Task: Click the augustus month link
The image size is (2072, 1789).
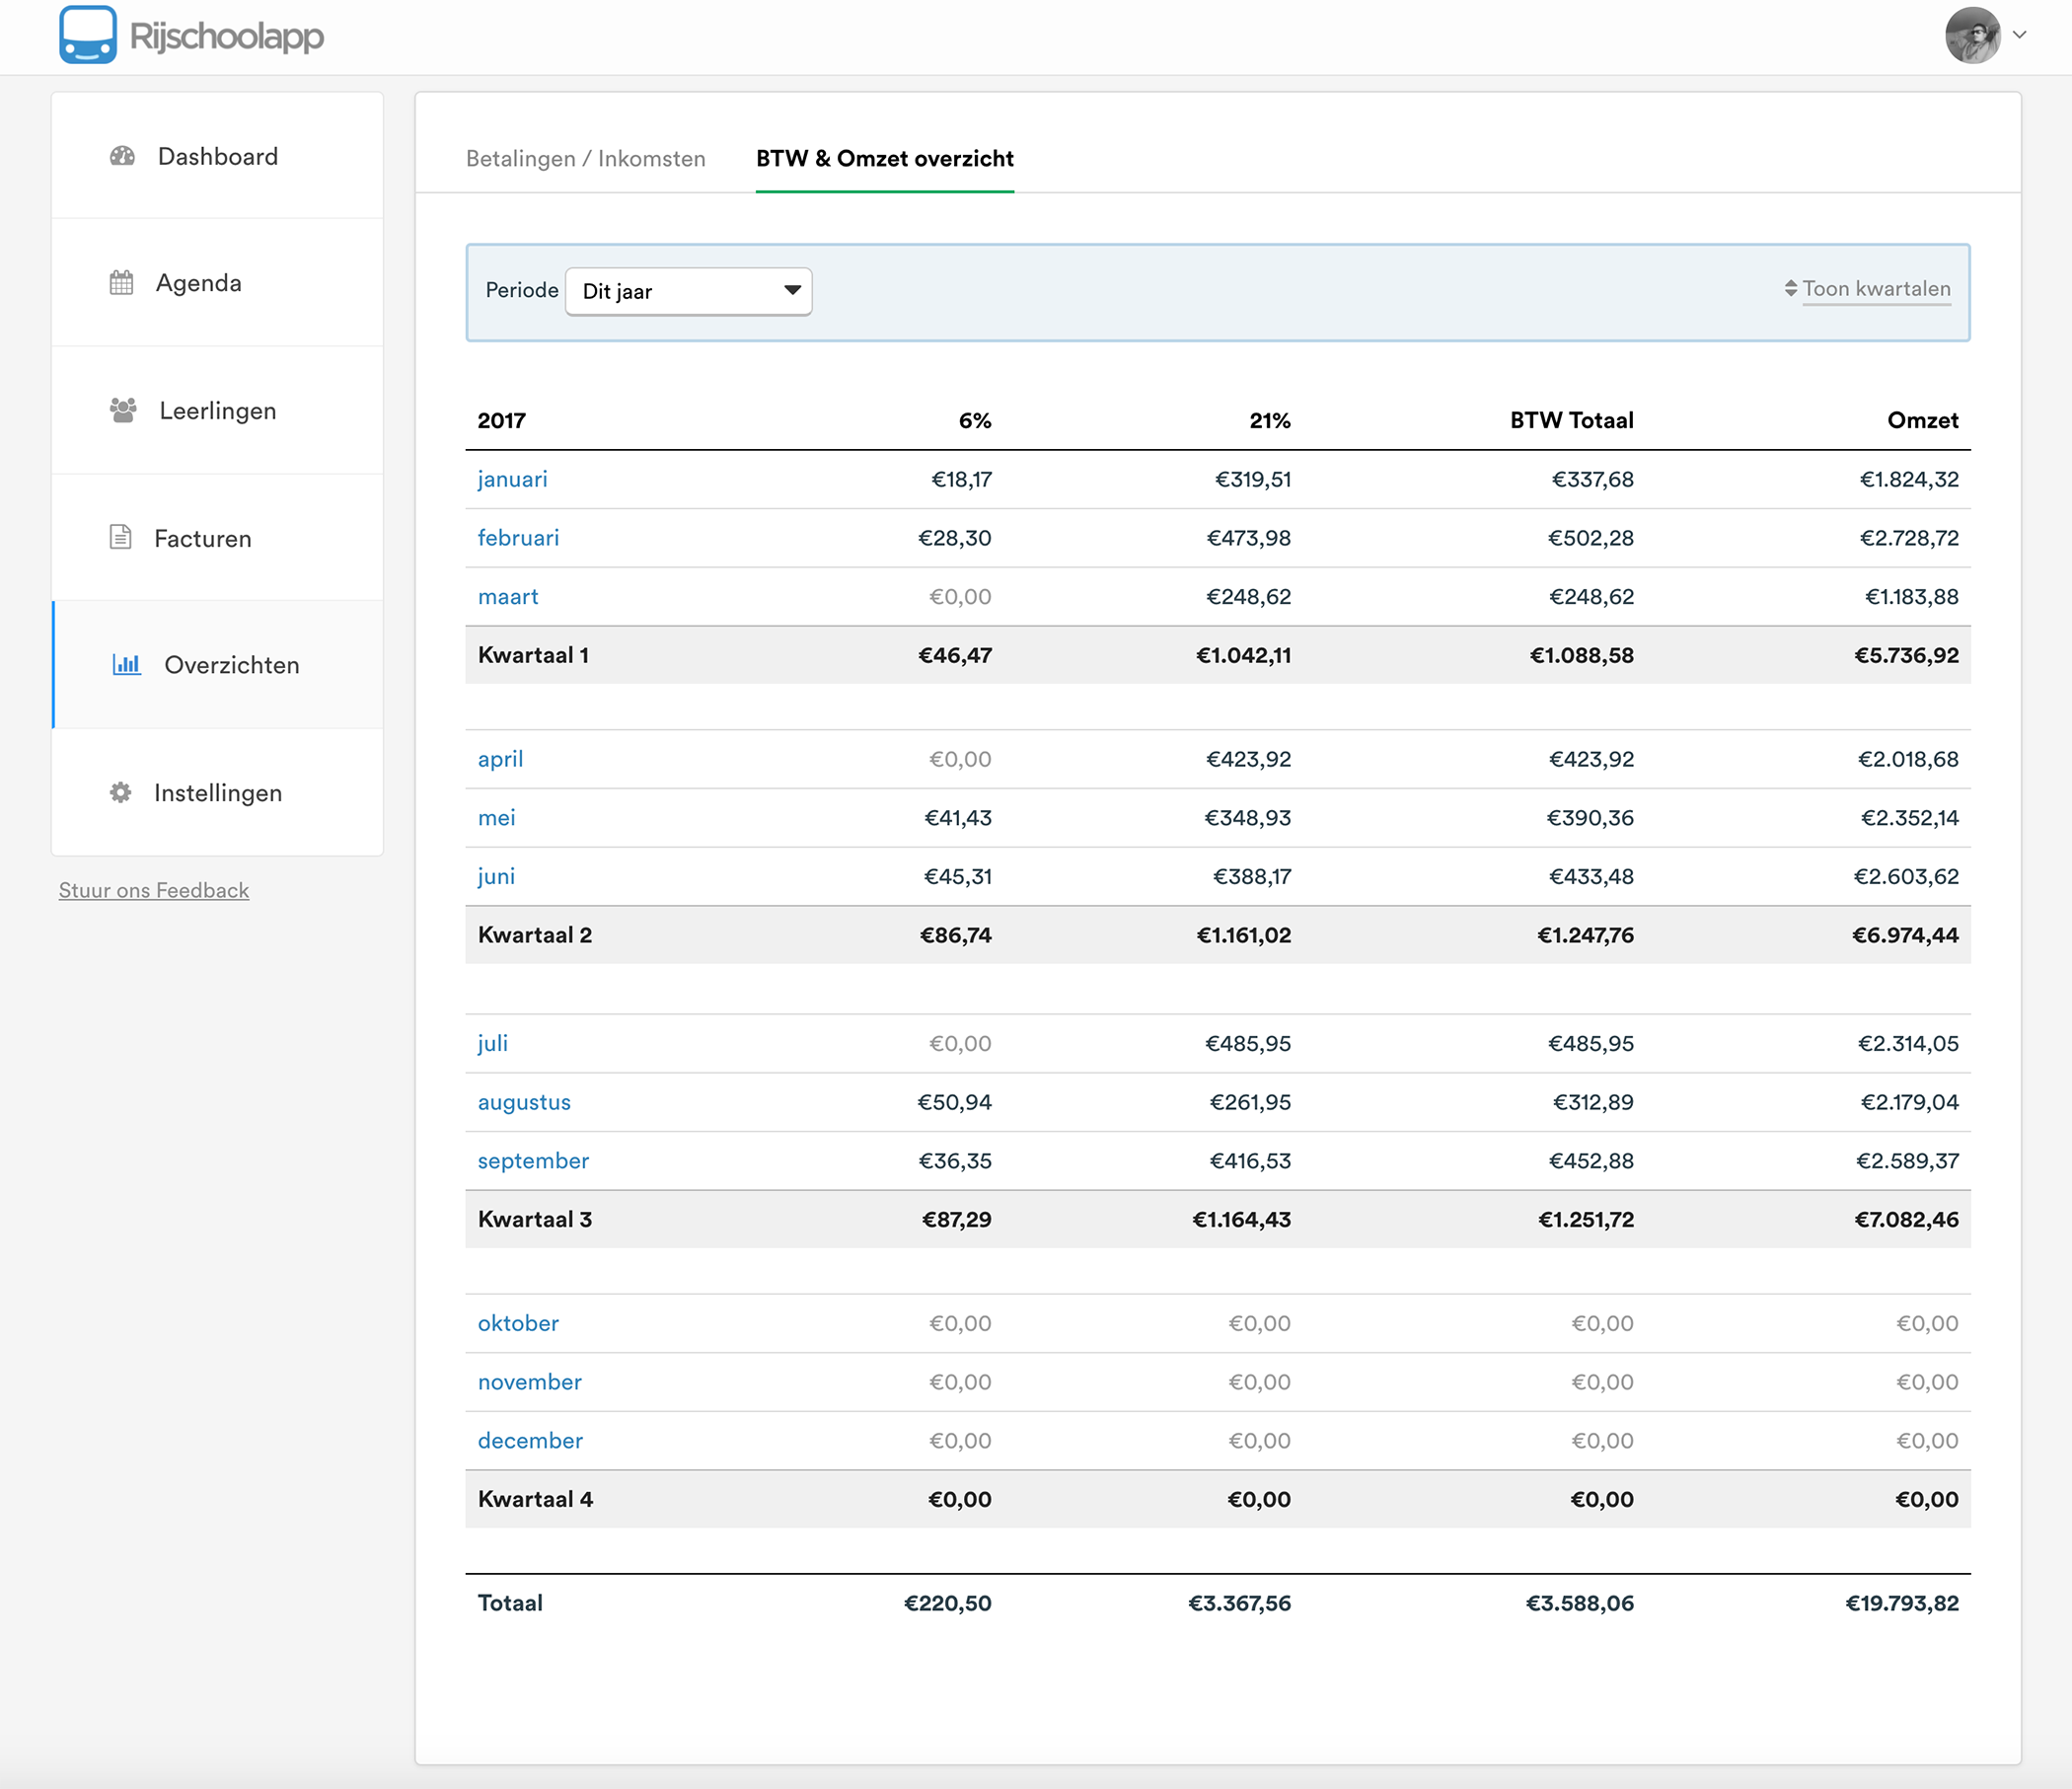Action: (524, 1102)
